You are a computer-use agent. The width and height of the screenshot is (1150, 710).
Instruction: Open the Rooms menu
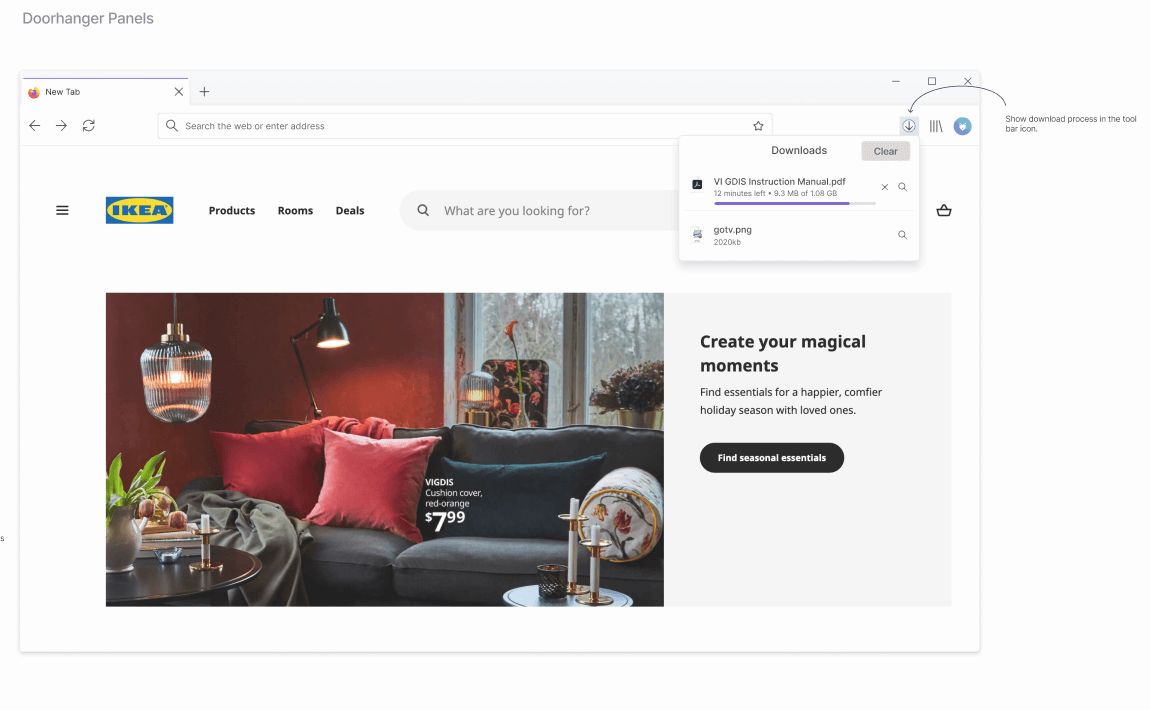tap(296, 211)
